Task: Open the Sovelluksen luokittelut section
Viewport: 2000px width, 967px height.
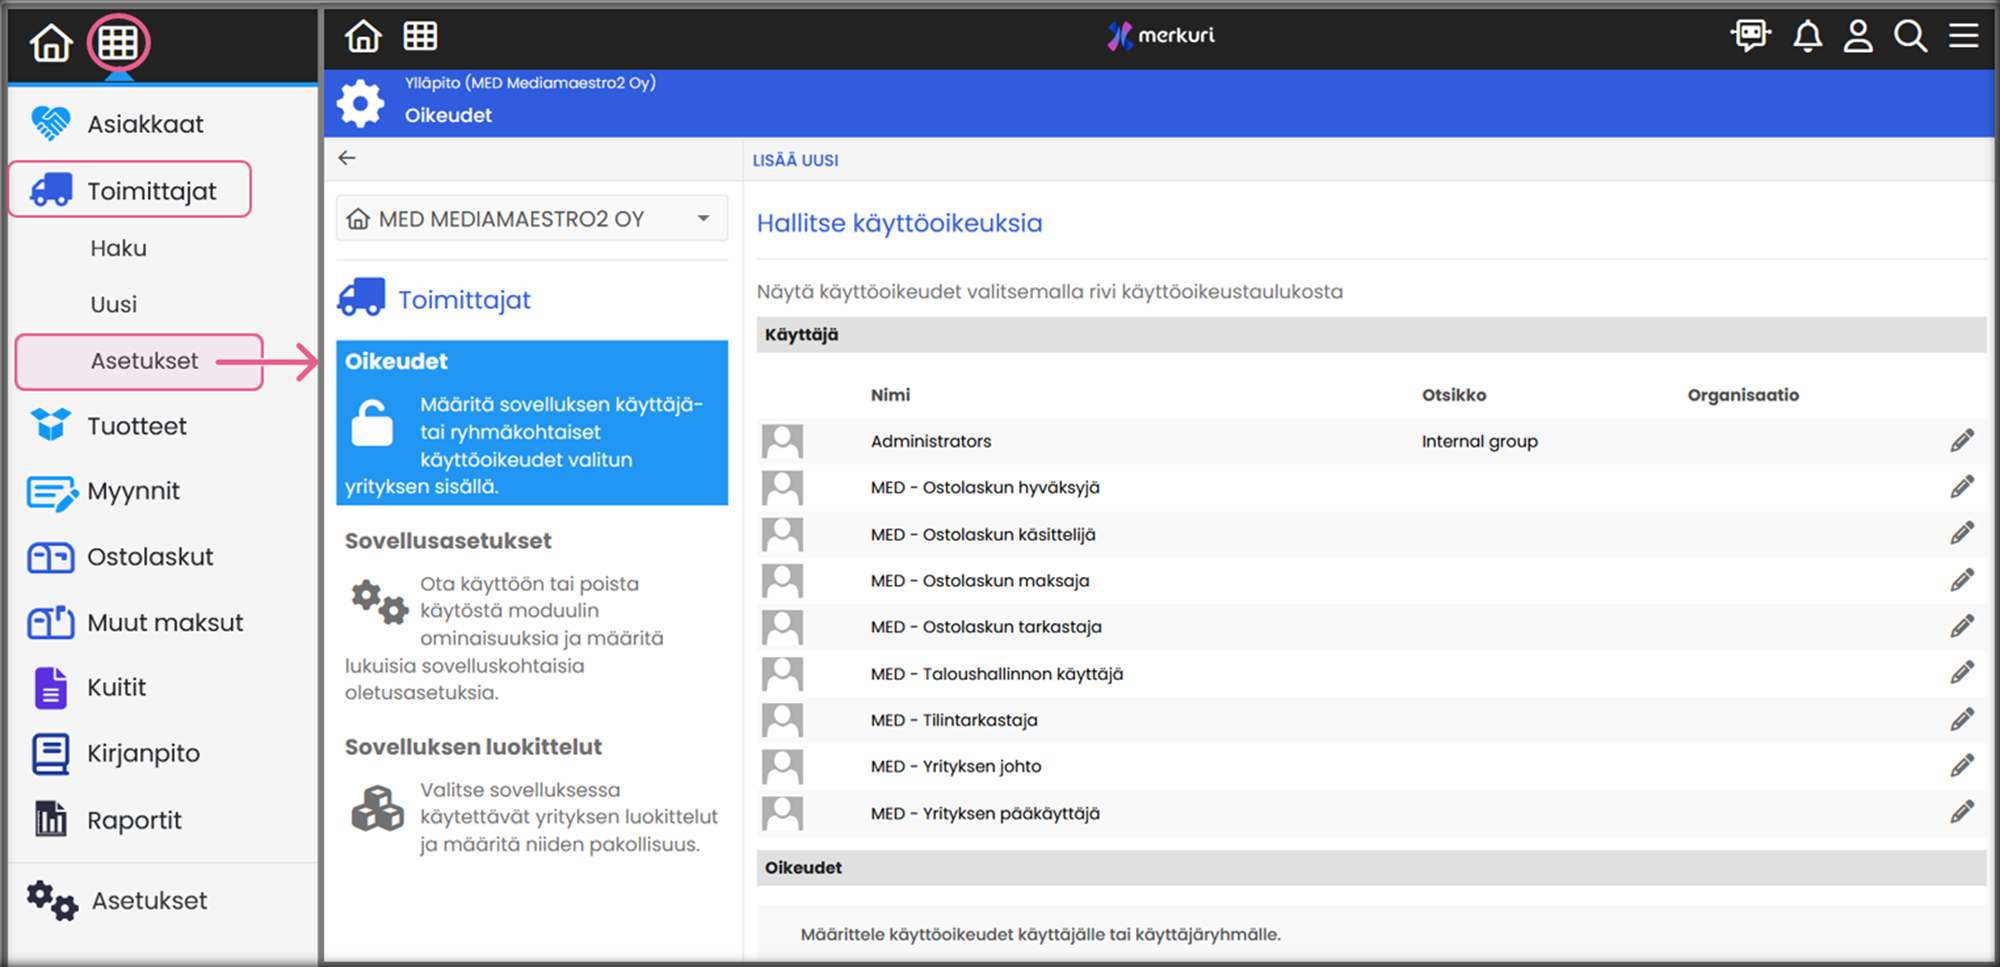Action: pos(473,747)
